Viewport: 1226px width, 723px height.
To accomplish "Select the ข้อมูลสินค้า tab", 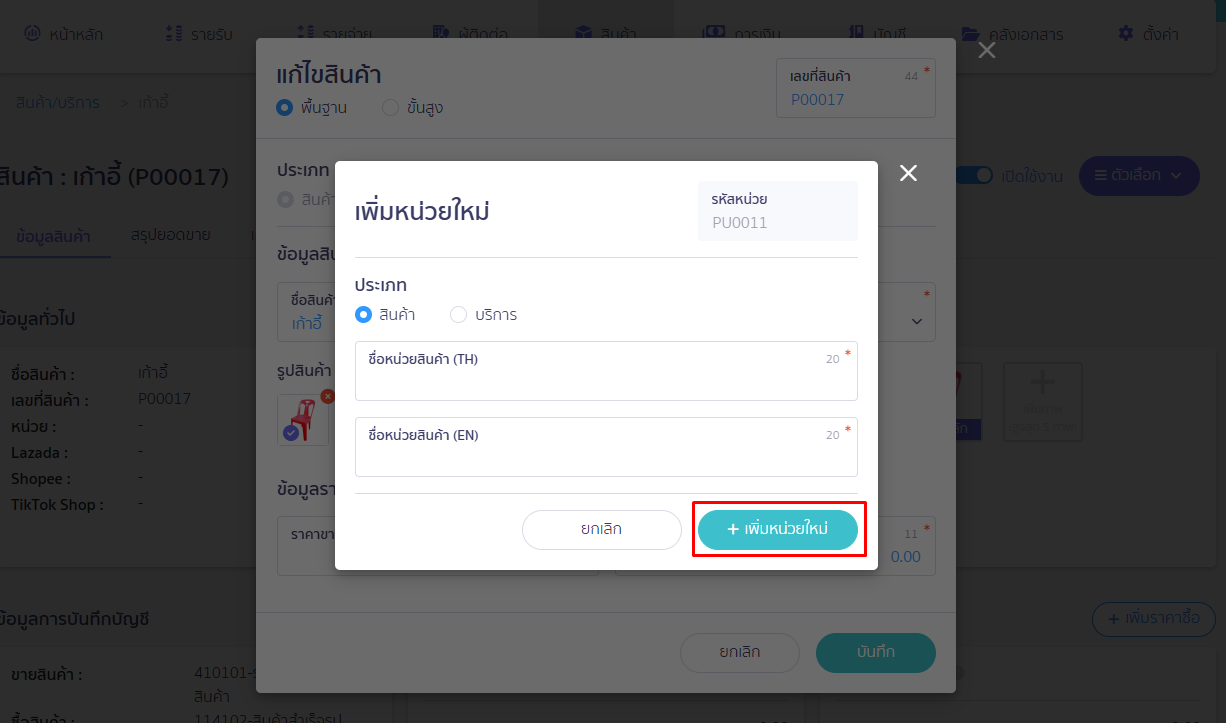I will point(55,237).
